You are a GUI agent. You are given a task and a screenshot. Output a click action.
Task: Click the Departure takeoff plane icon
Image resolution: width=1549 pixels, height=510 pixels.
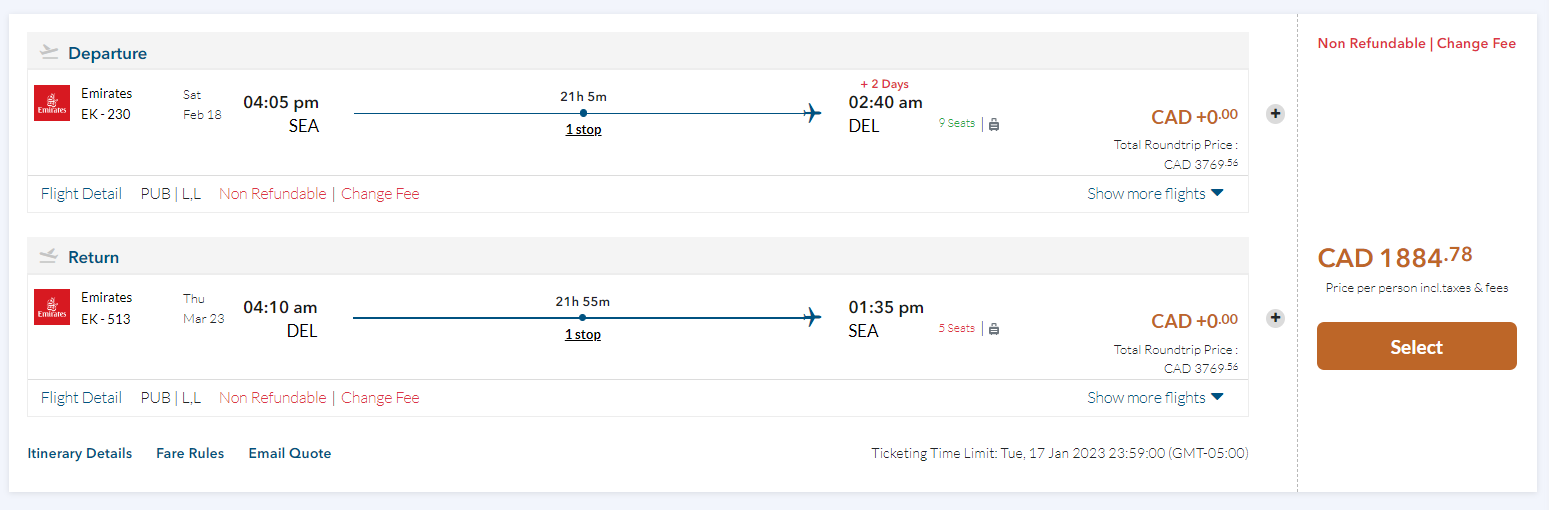coord(49,53)
